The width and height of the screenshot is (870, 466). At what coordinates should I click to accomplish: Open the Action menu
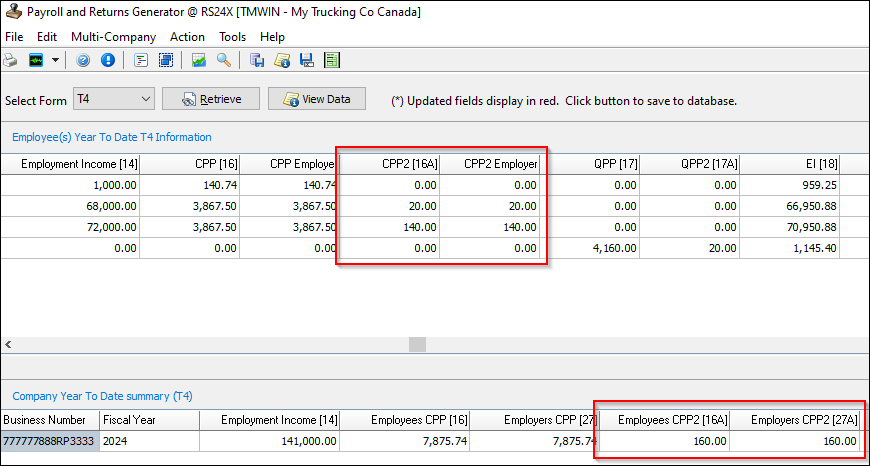[x=187, y=37]
